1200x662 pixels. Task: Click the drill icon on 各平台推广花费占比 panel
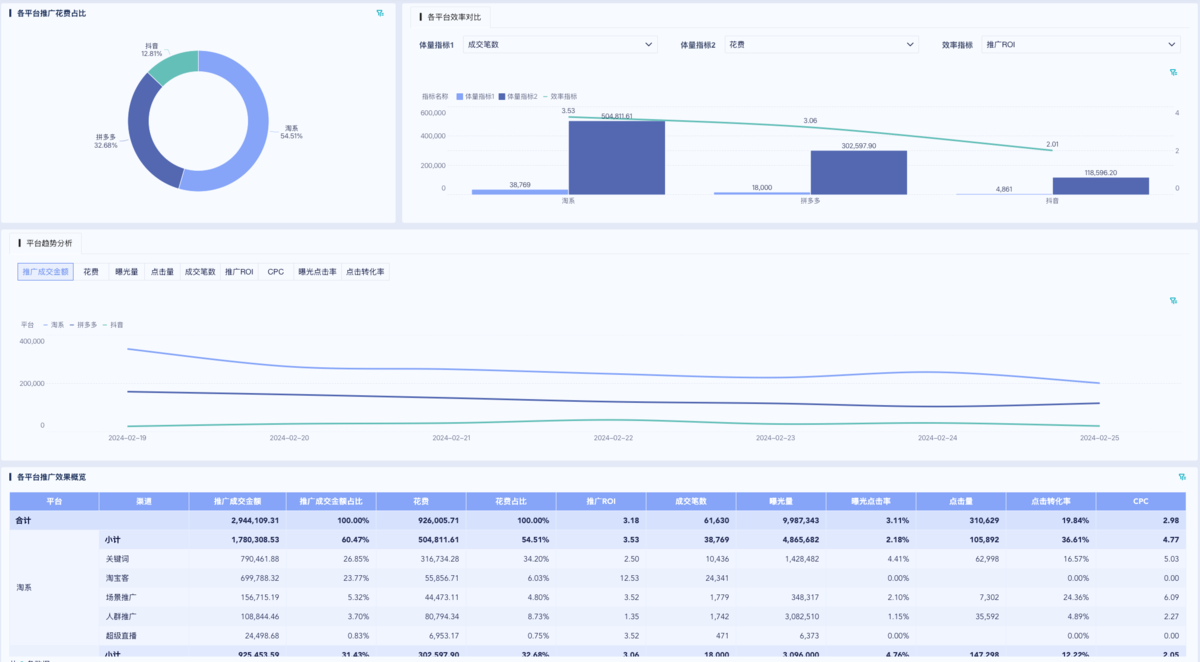(x=380, y=13)
